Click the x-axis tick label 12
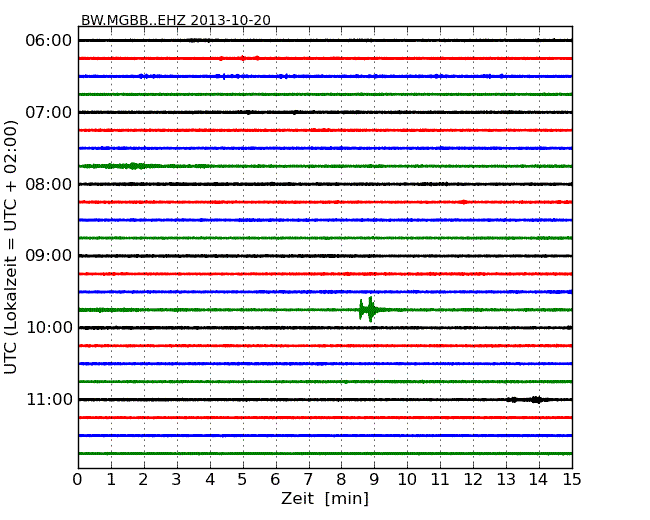 point(473,480)
